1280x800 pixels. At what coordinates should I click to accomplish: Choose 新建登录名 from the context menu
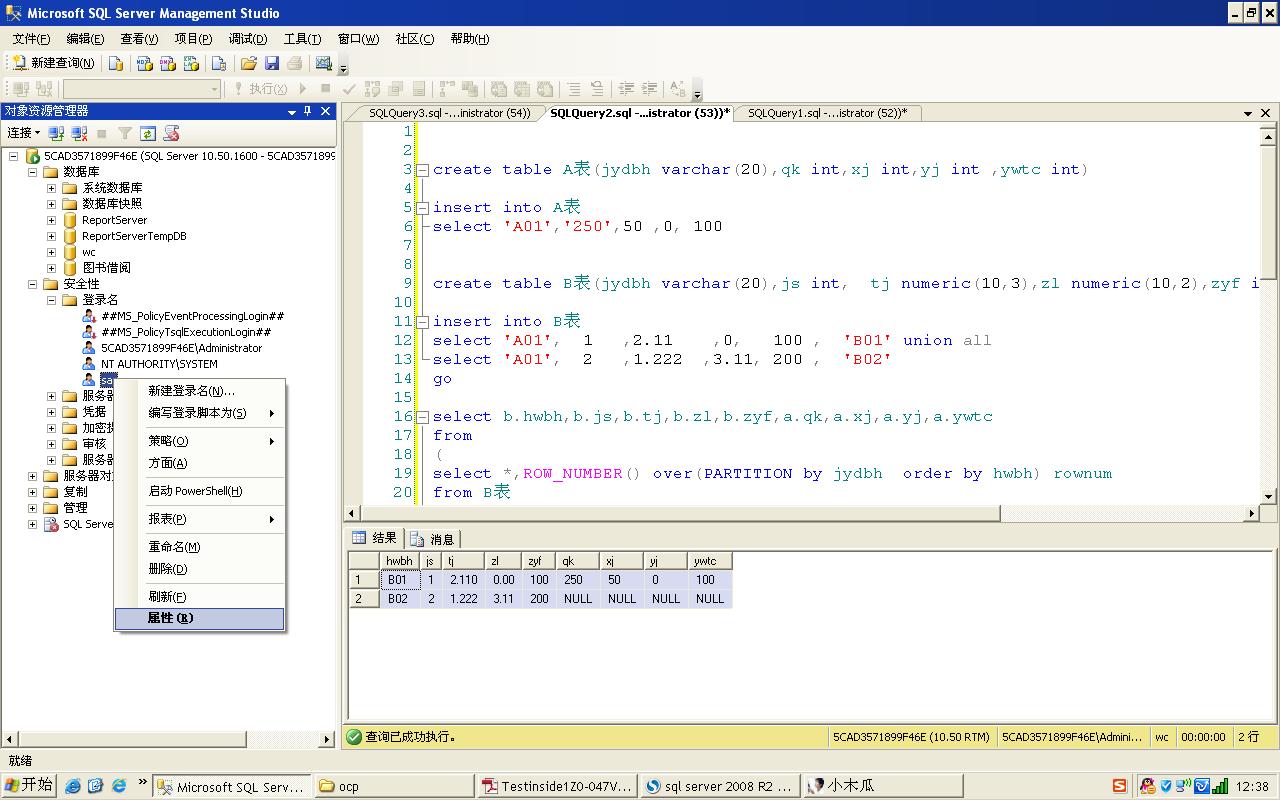pyautogui.click(x=191, y=391)
